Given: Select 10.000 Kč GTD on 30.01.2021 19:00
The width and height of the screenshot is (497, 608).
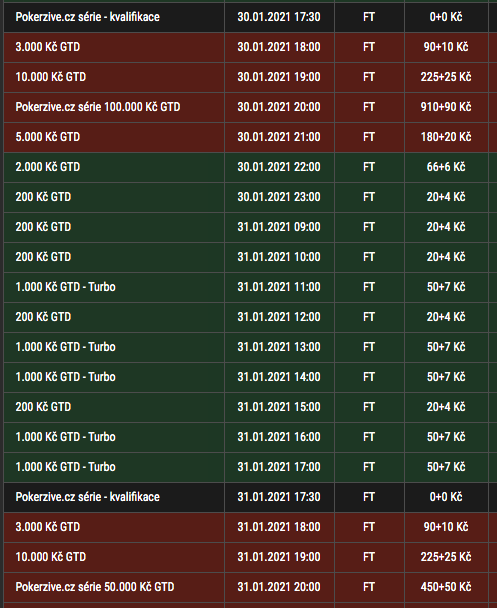Looking at the screenshot, I should (x=246, y=77).
